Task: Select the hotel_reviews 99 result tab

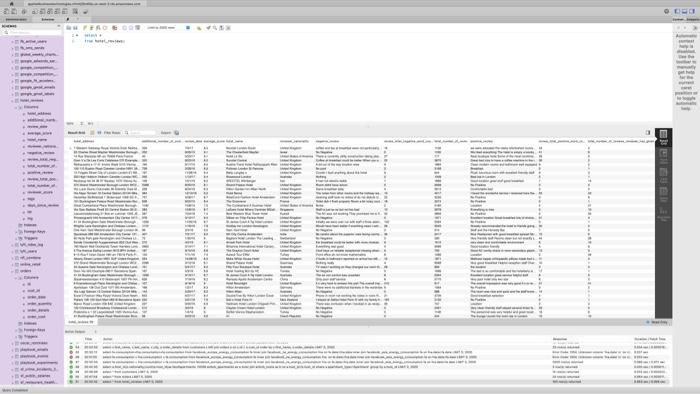Action: [x=81, y=322]
